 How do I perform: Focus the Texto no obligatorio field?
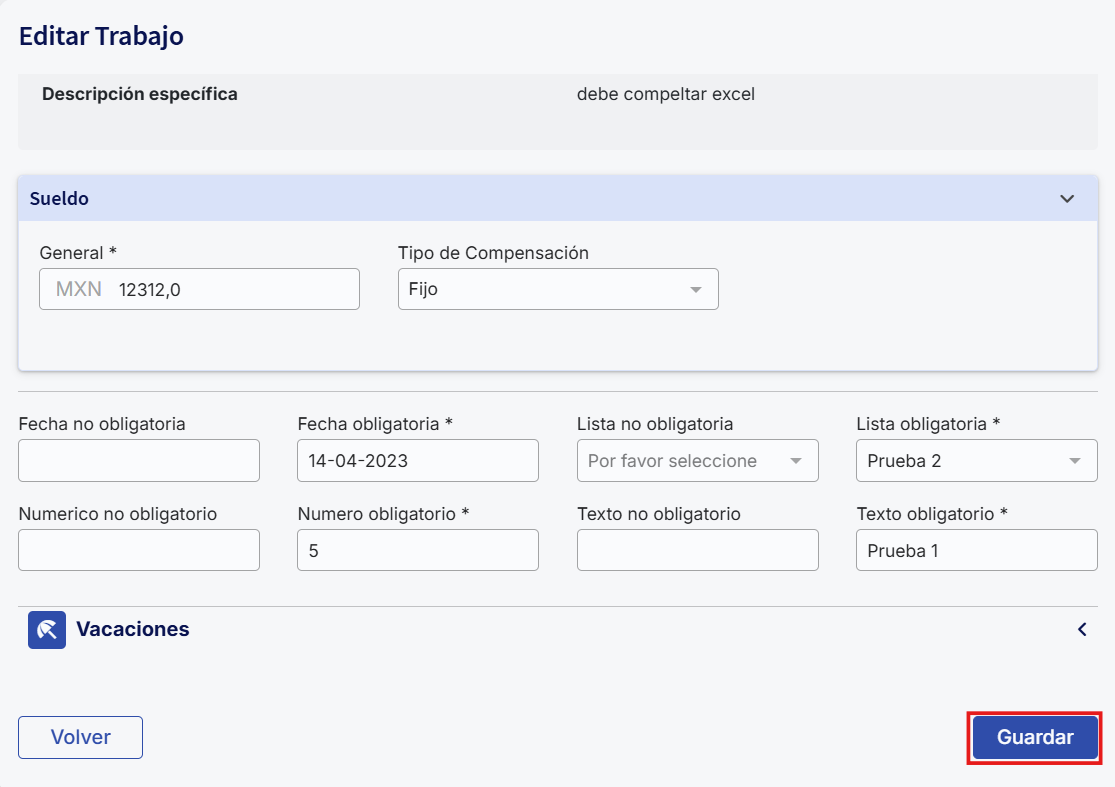point(697,550)
